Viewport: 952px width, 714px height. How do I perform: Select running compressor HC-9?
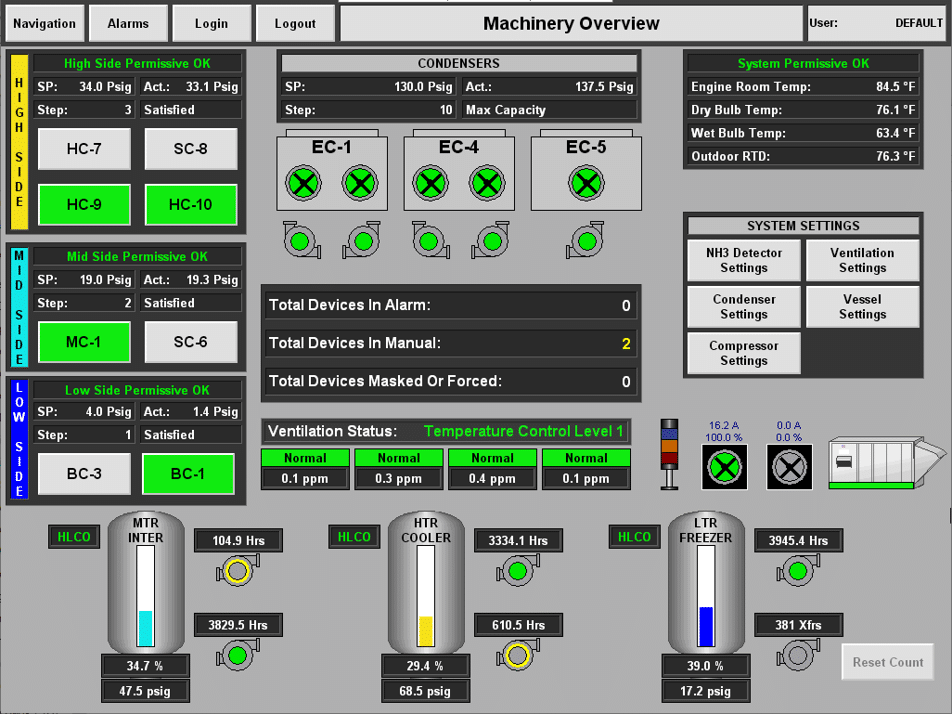(x=84, y=205)
